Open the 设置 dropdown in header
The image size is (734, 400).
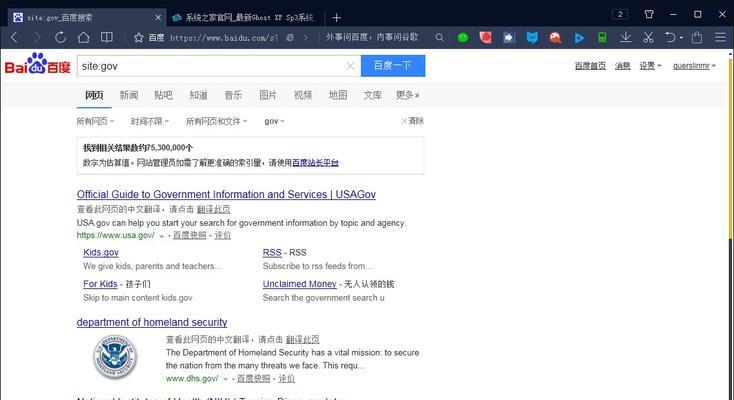[650, 66]
